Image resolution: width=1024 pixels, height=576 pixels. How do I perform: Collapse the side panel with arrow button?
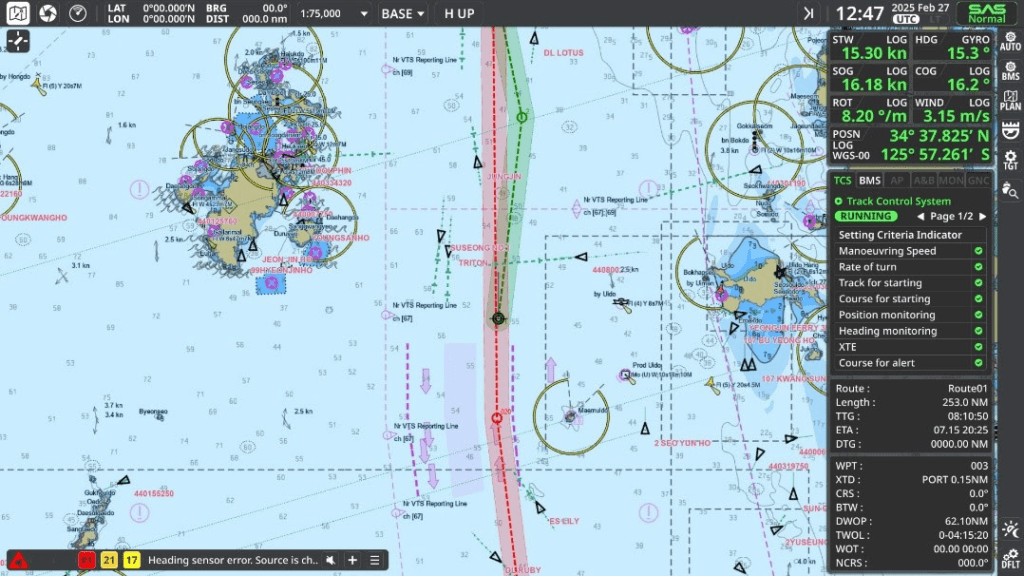808,13
